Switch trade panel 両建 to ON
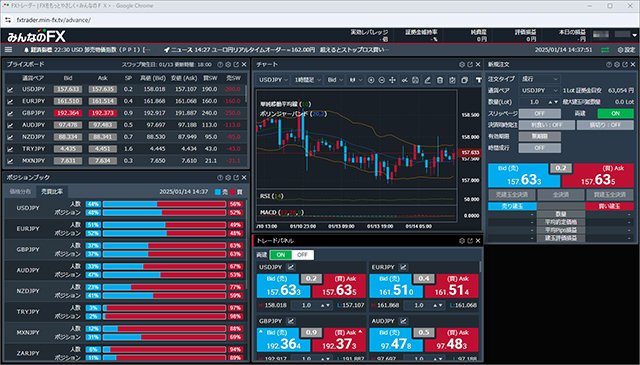 [x=281, y=255]
